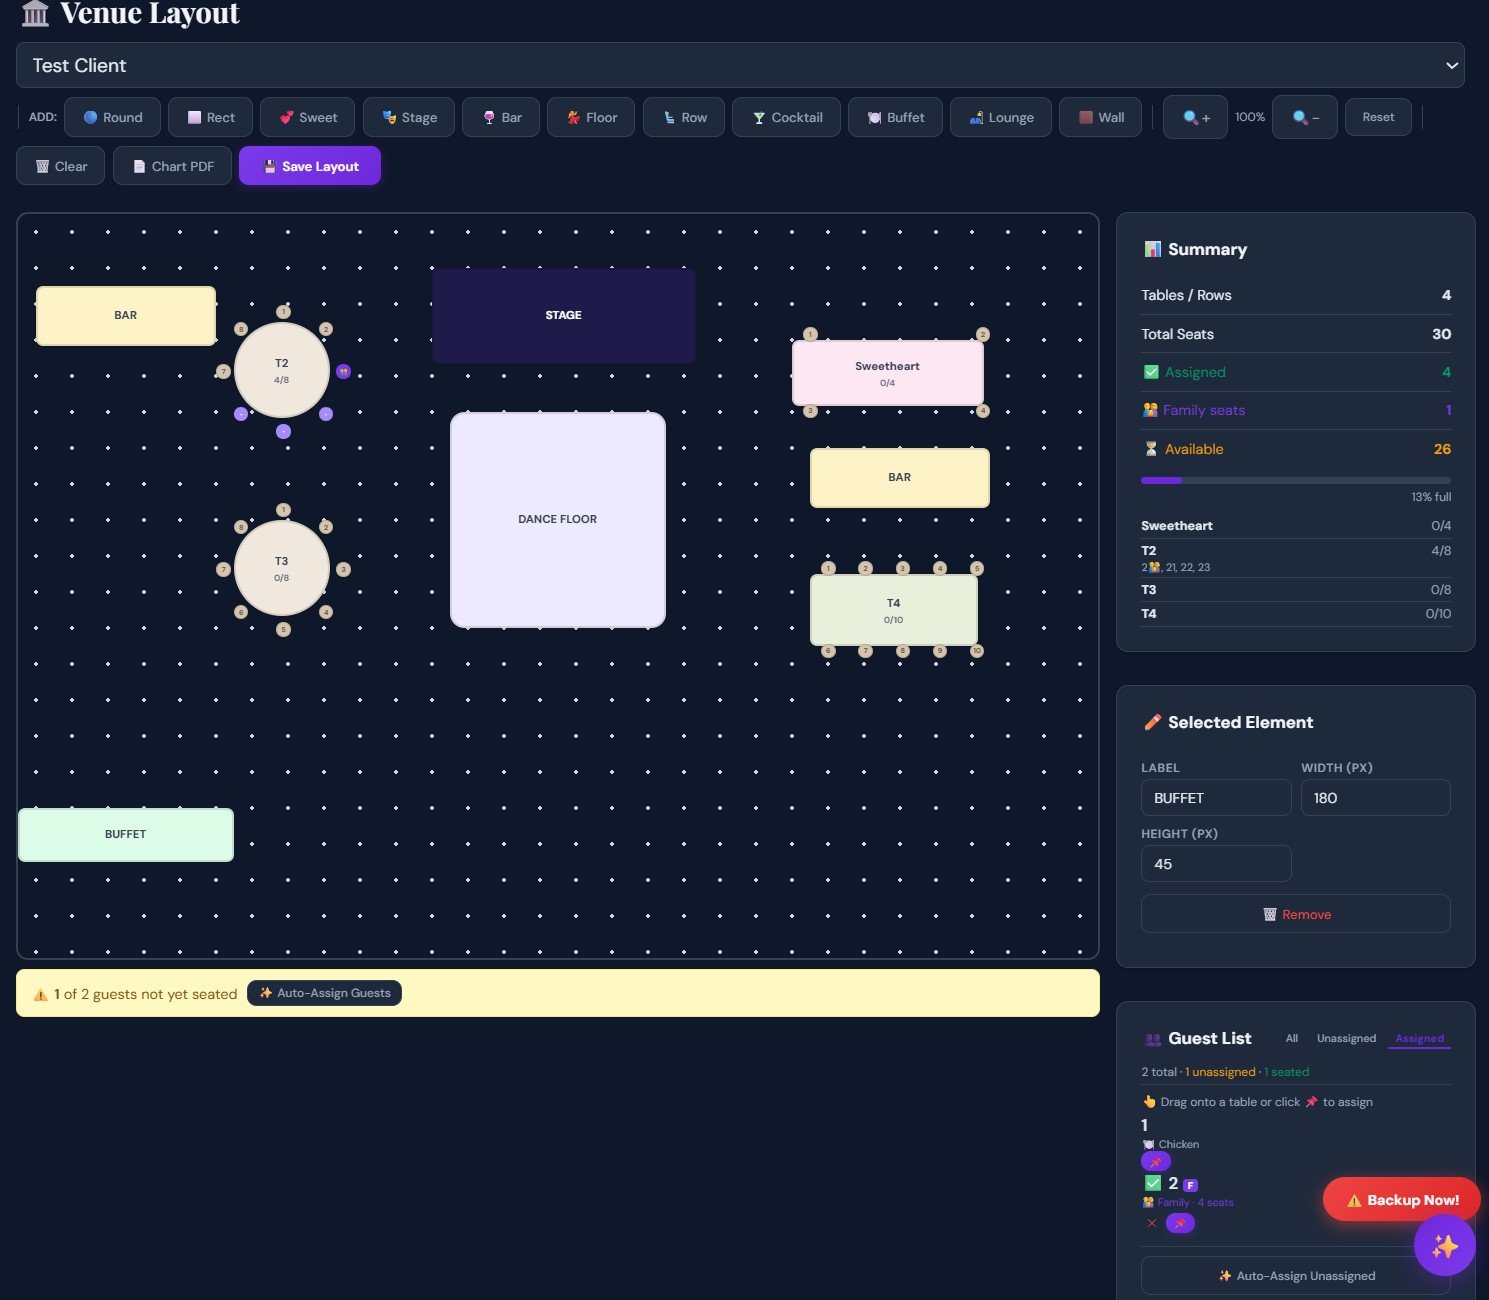Click pin button for guest 1
1489x1300 pixels.
(x=1155, y=1162)
